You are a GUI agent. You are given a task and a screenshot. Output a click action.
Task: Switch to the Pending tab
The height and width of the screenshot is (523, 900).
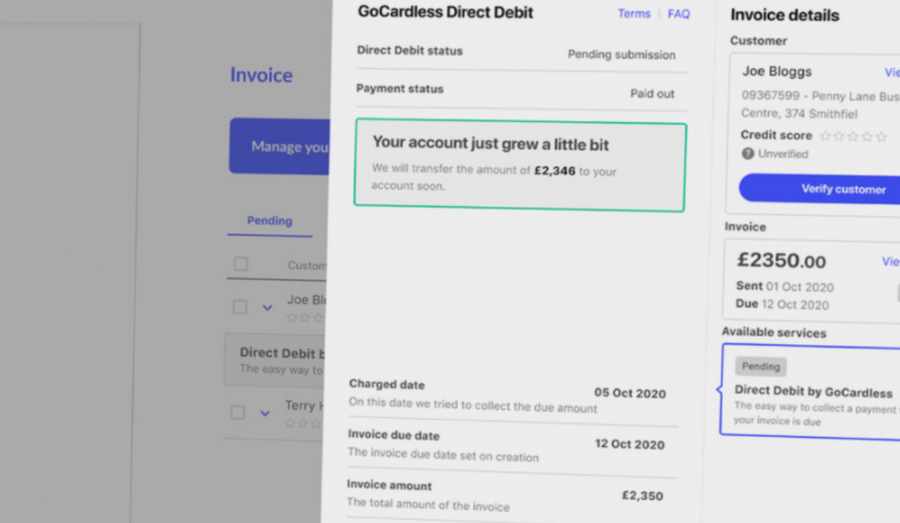click(269, 221)
